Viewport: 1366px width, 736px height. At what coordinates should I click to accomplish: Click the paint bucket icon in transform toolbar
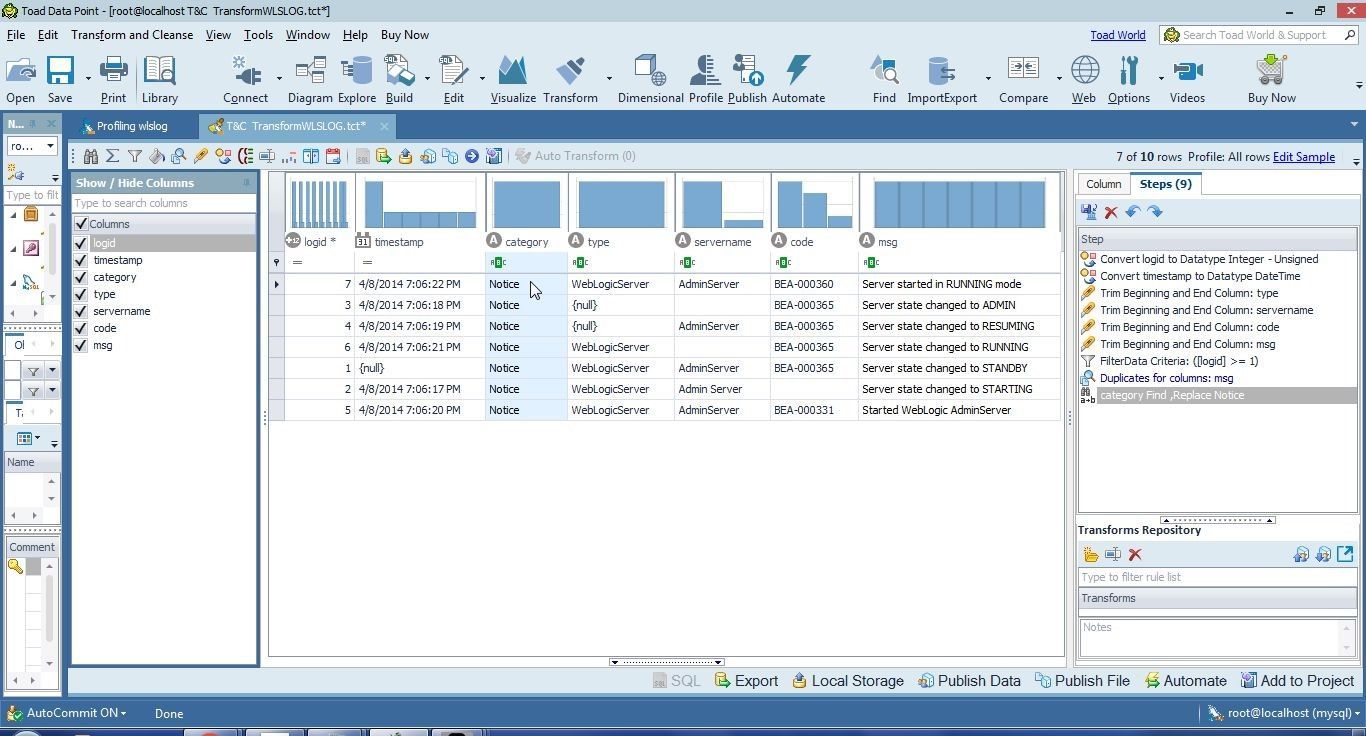pyautogui.click(x=157, y=156)
